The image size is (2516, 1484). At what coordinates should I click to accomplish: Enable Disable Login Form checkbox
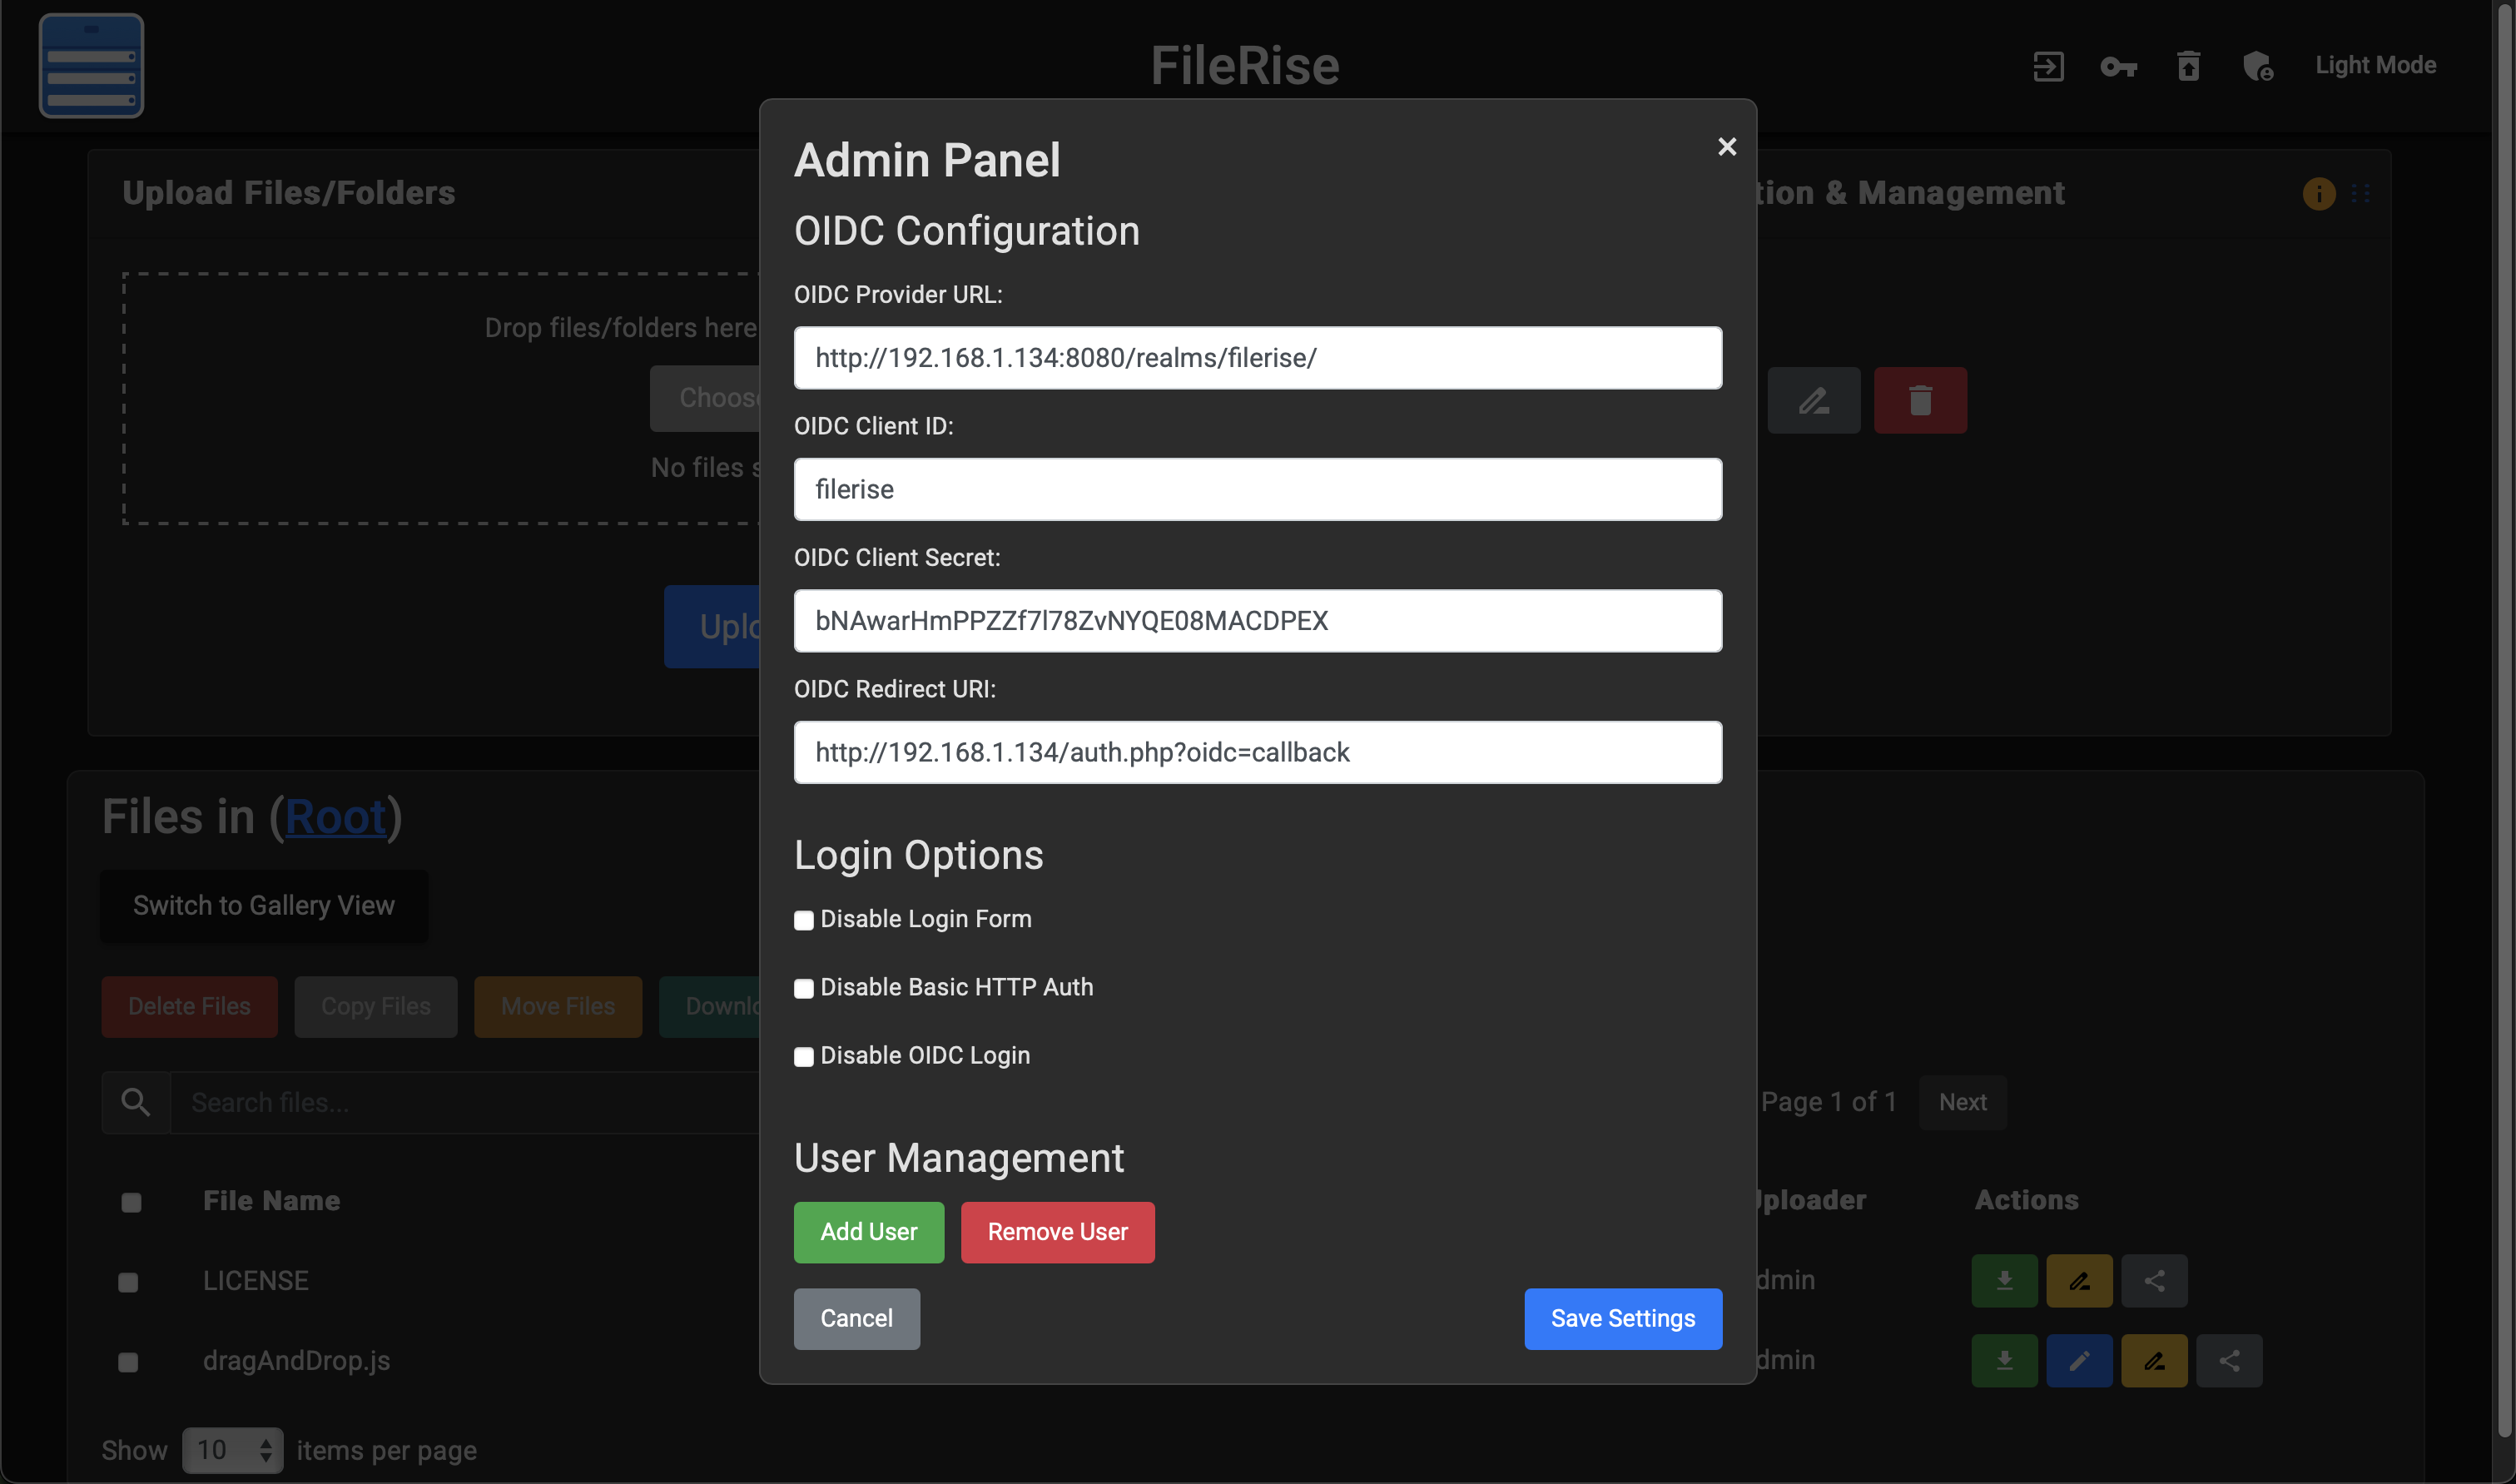coord(803,920)
